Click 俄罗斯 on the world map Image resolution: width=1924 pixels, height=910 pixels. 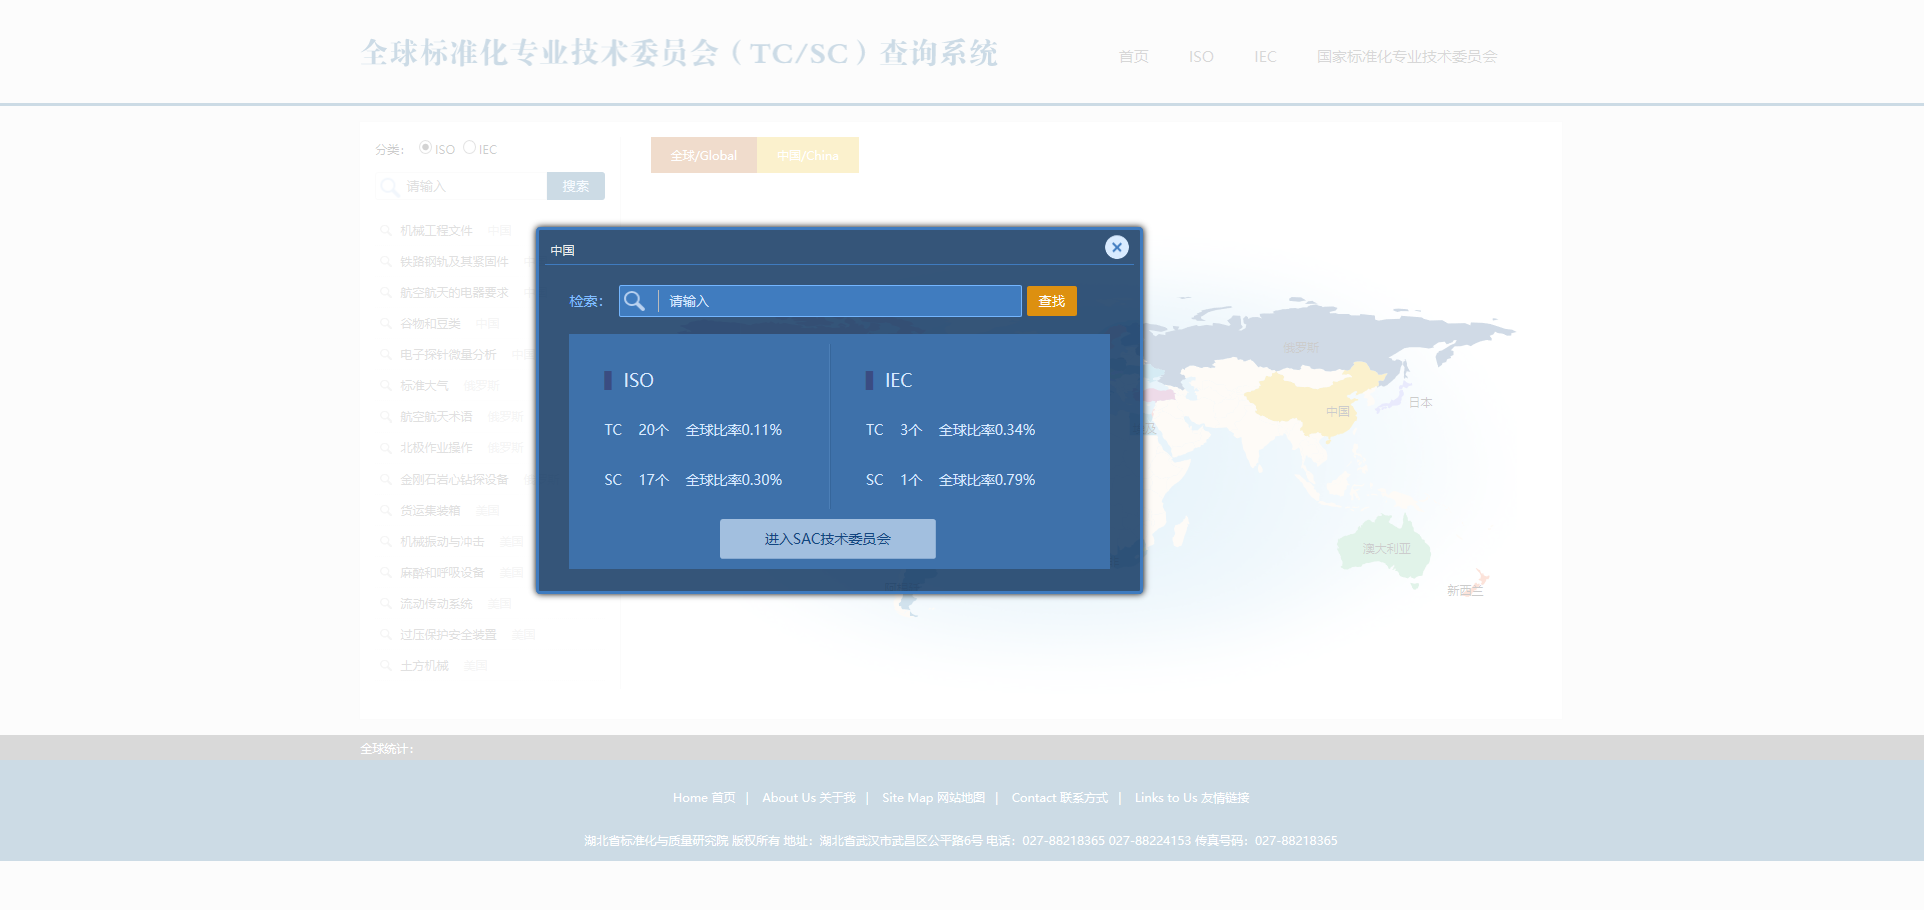point(1300,348)
